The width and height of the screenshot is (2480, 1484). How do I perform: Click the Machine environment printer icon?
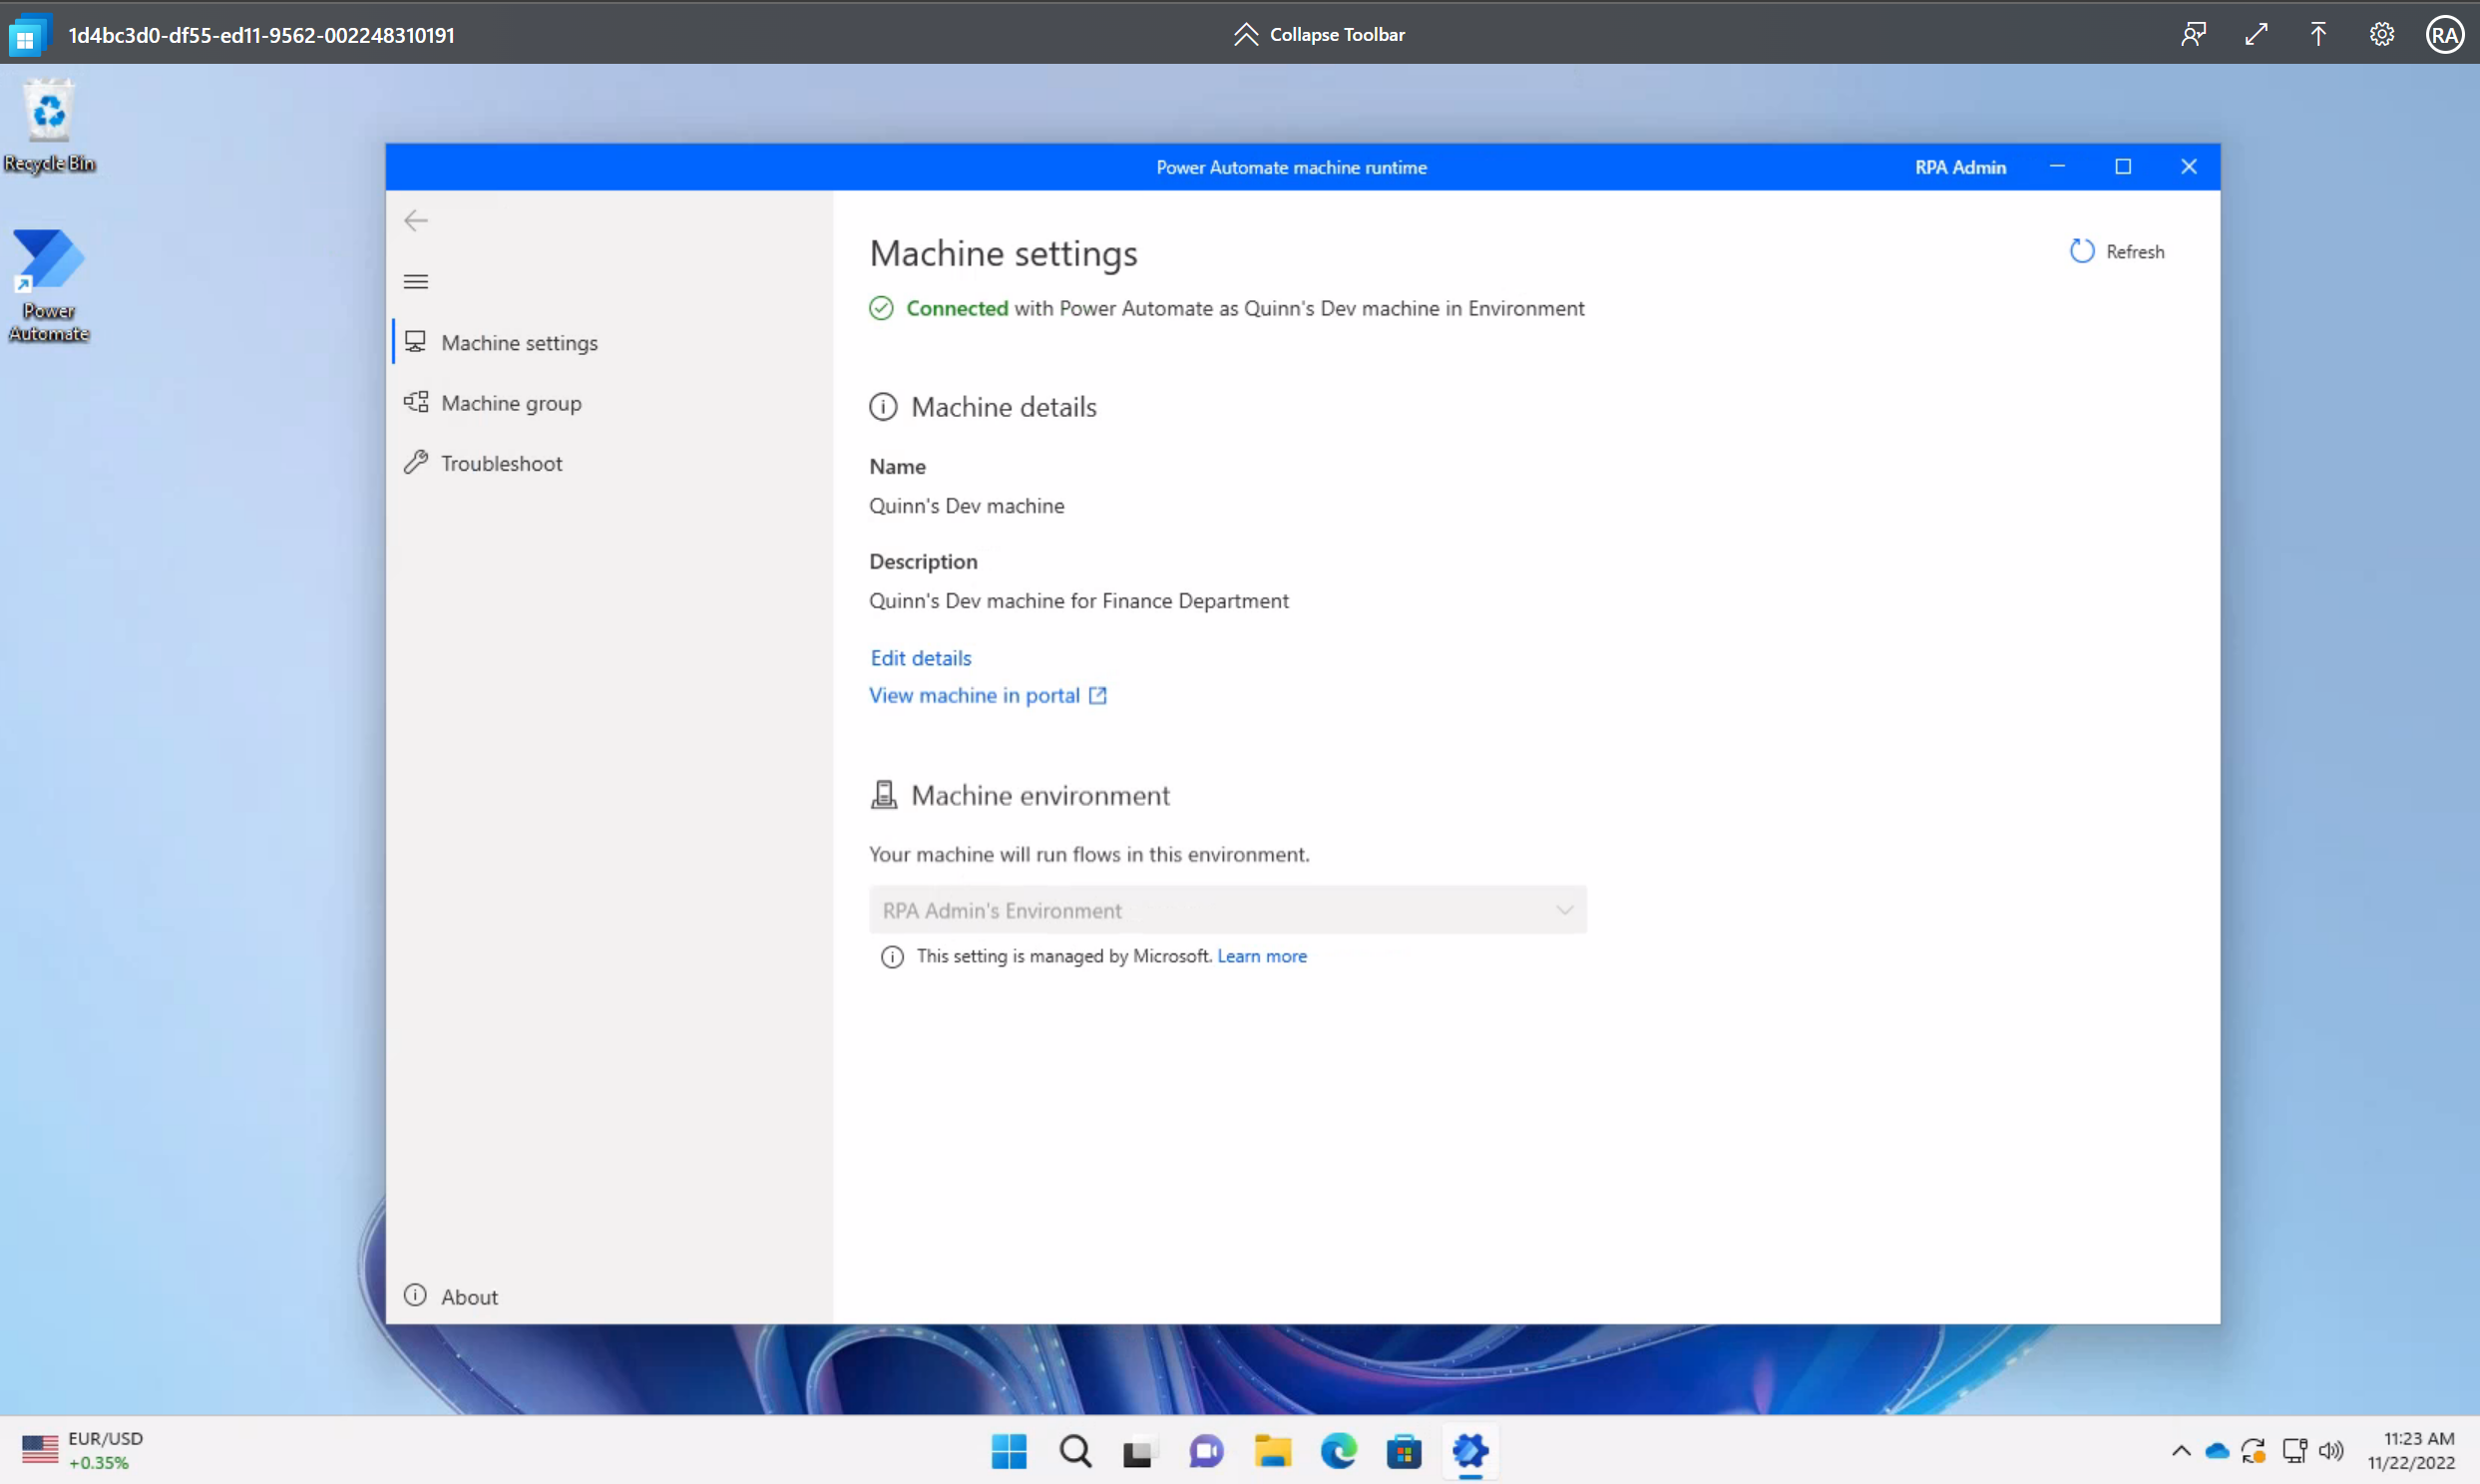coord(882,793)
